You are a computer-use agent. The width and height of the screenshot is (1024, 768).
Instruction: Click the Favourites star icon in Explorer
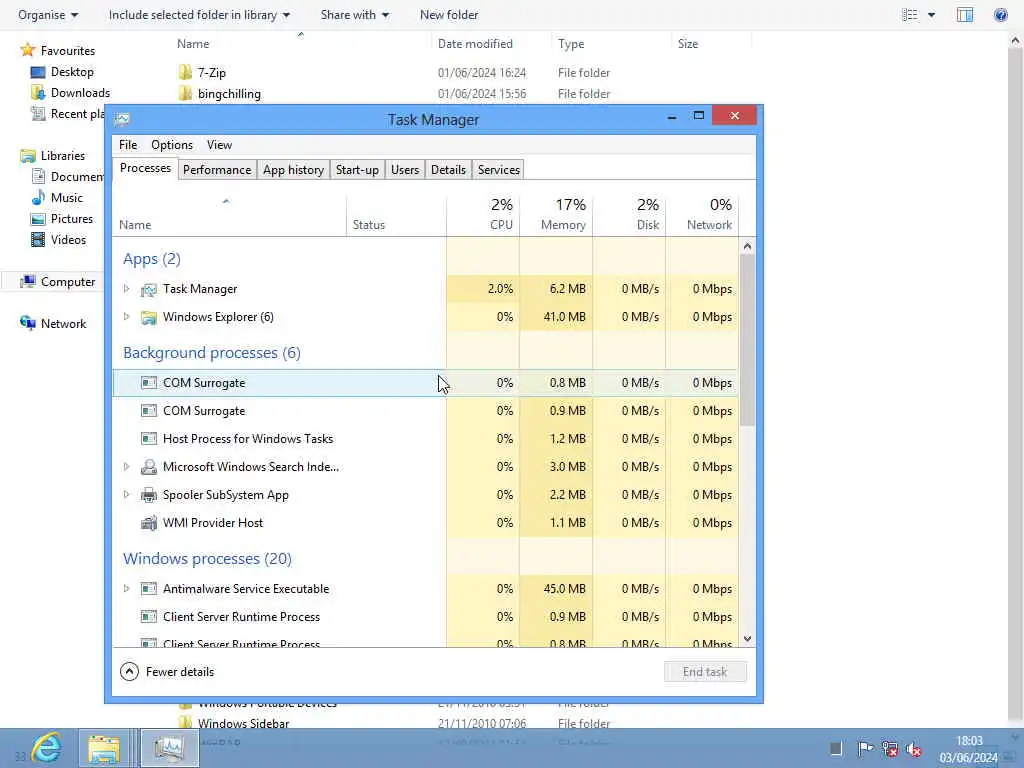coord(27,50)
